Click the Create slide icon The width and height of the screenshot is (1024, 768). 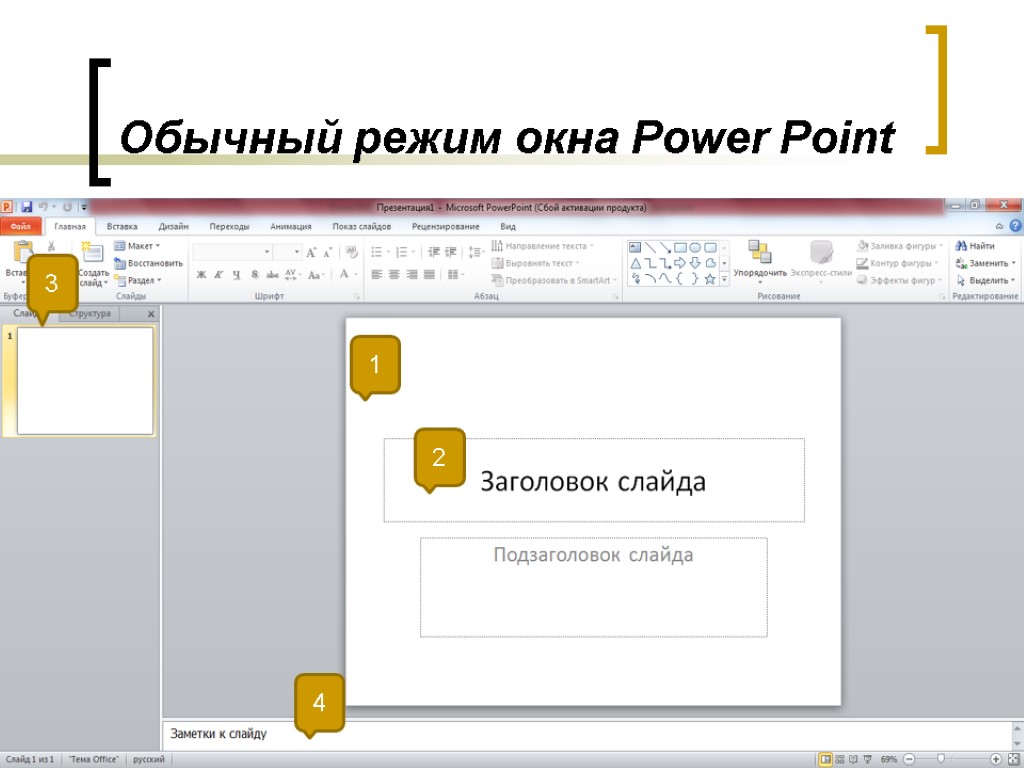pyautogui.click(x=93, y=252)
